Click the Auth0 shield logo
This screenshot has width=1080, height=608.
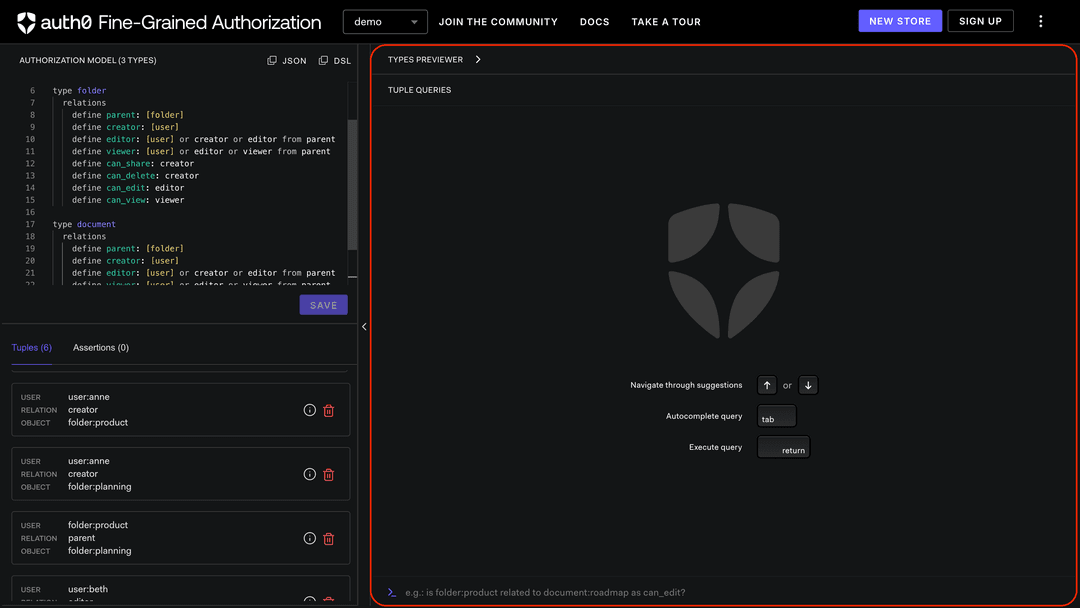pos(26,22)
